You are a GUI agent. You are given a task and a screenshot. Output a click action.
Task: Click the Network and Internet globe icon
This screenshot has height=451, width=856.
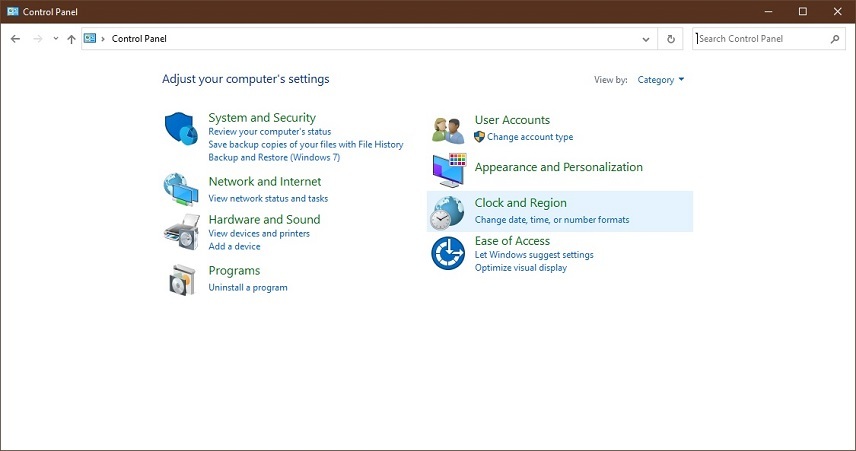[x=181, y=189]
